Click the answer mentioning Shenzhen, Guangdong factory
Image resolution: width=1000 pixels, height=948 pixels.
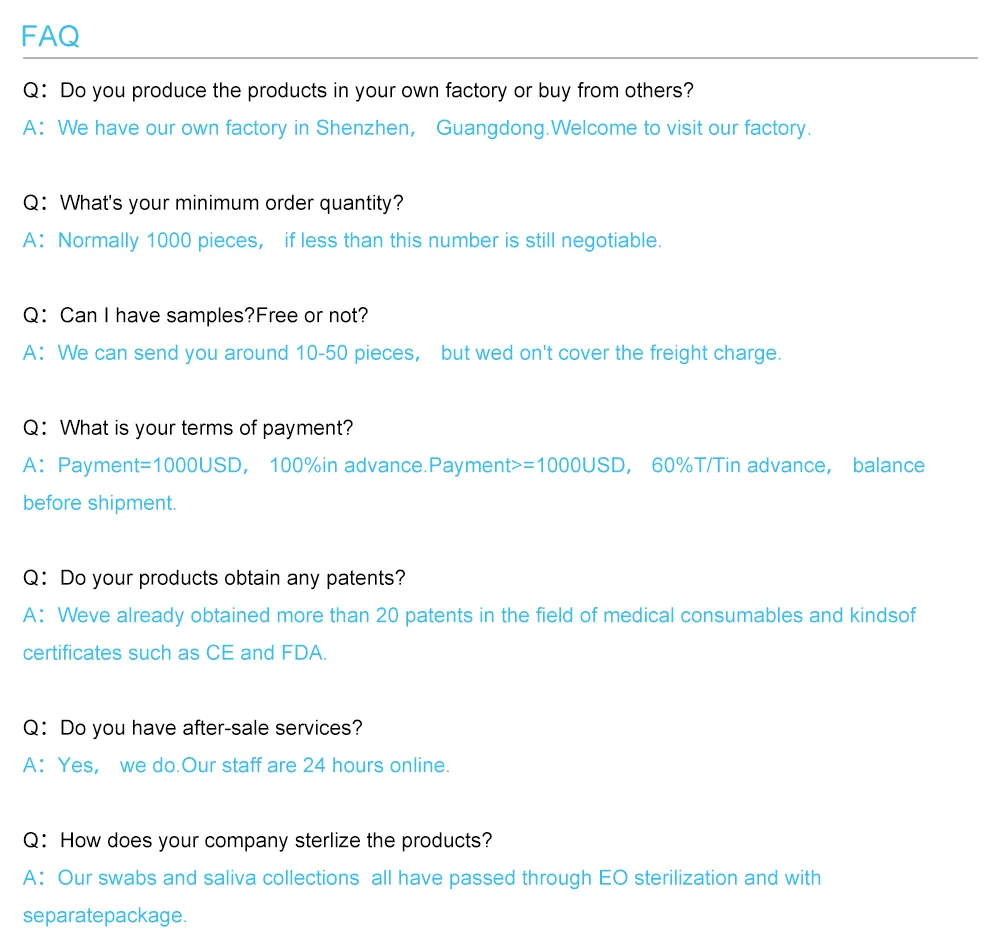click(417, 128)
